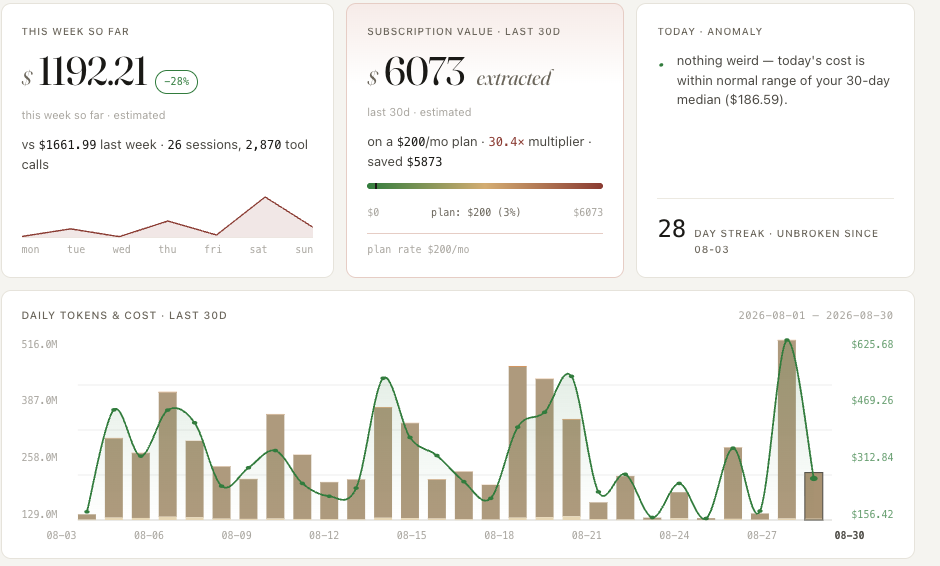Click 'DAY STREAK · UNBROKEN SINCE' label

(x=786, y=233)
